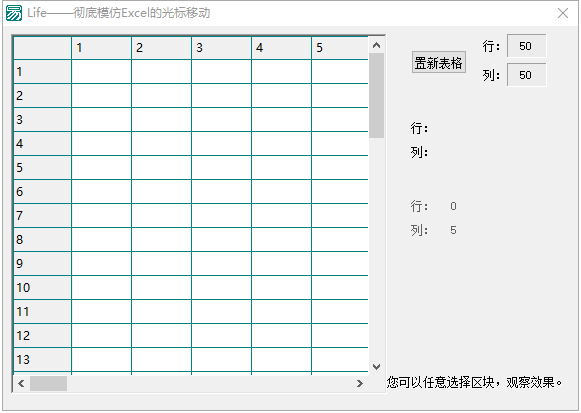Select row header 12
This screenshot has width=581, height=413.
tap(43, 336)
